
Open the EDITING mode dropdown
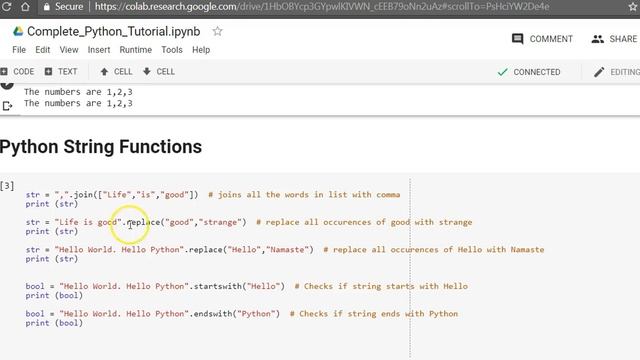tap(616, 72)
